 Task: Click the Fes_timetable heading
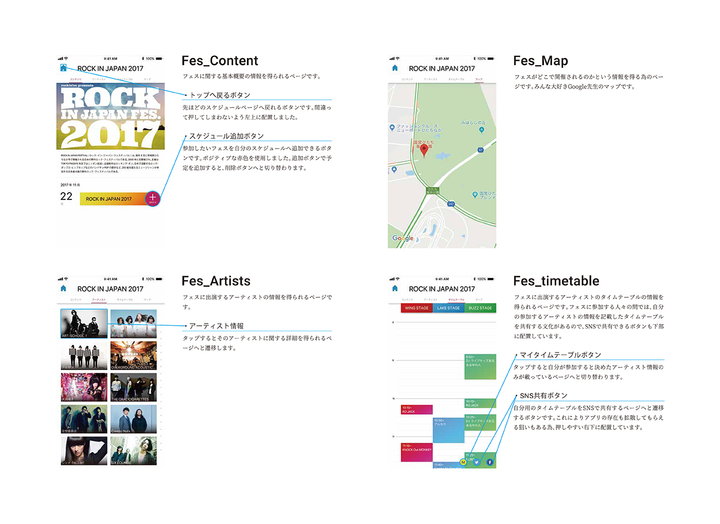coord(556,281)
